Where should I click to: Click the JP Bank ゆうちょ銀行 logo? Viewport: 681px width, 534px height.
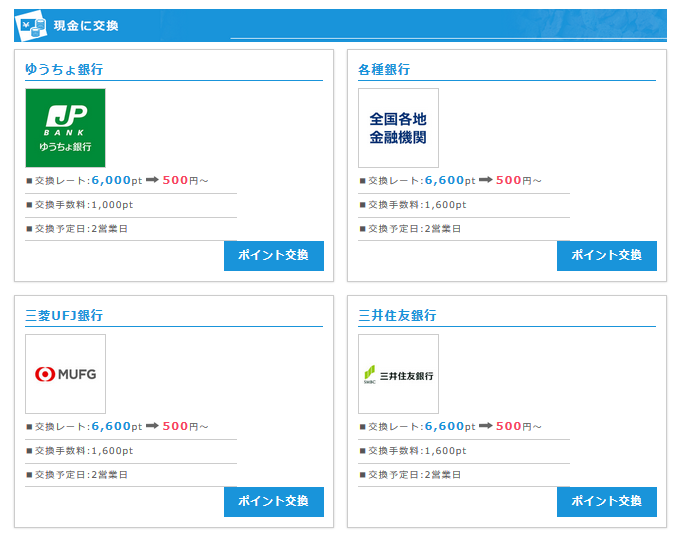(x=65, y=128)
